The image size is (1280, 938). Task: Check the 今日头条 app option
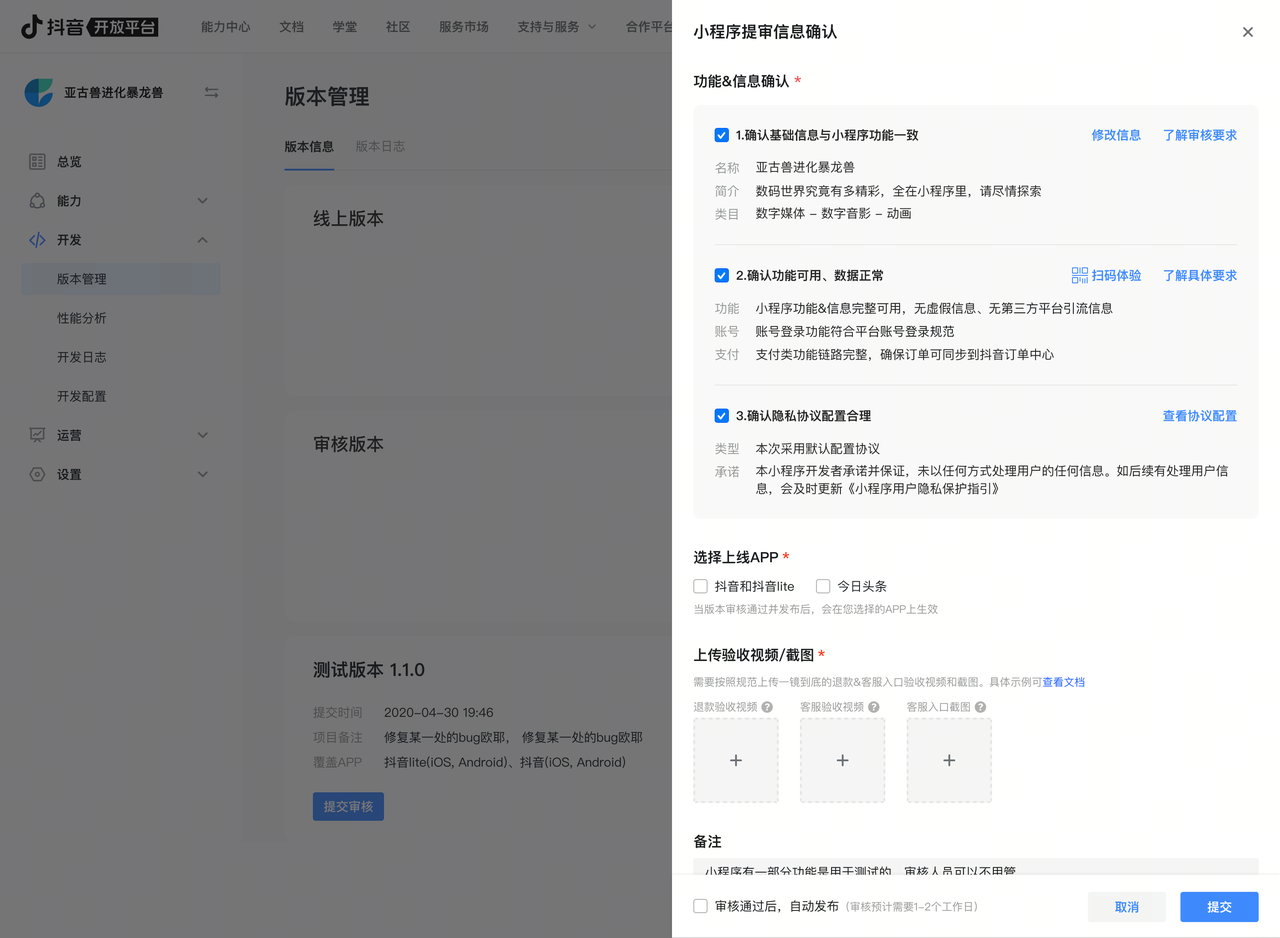point(823,586)
